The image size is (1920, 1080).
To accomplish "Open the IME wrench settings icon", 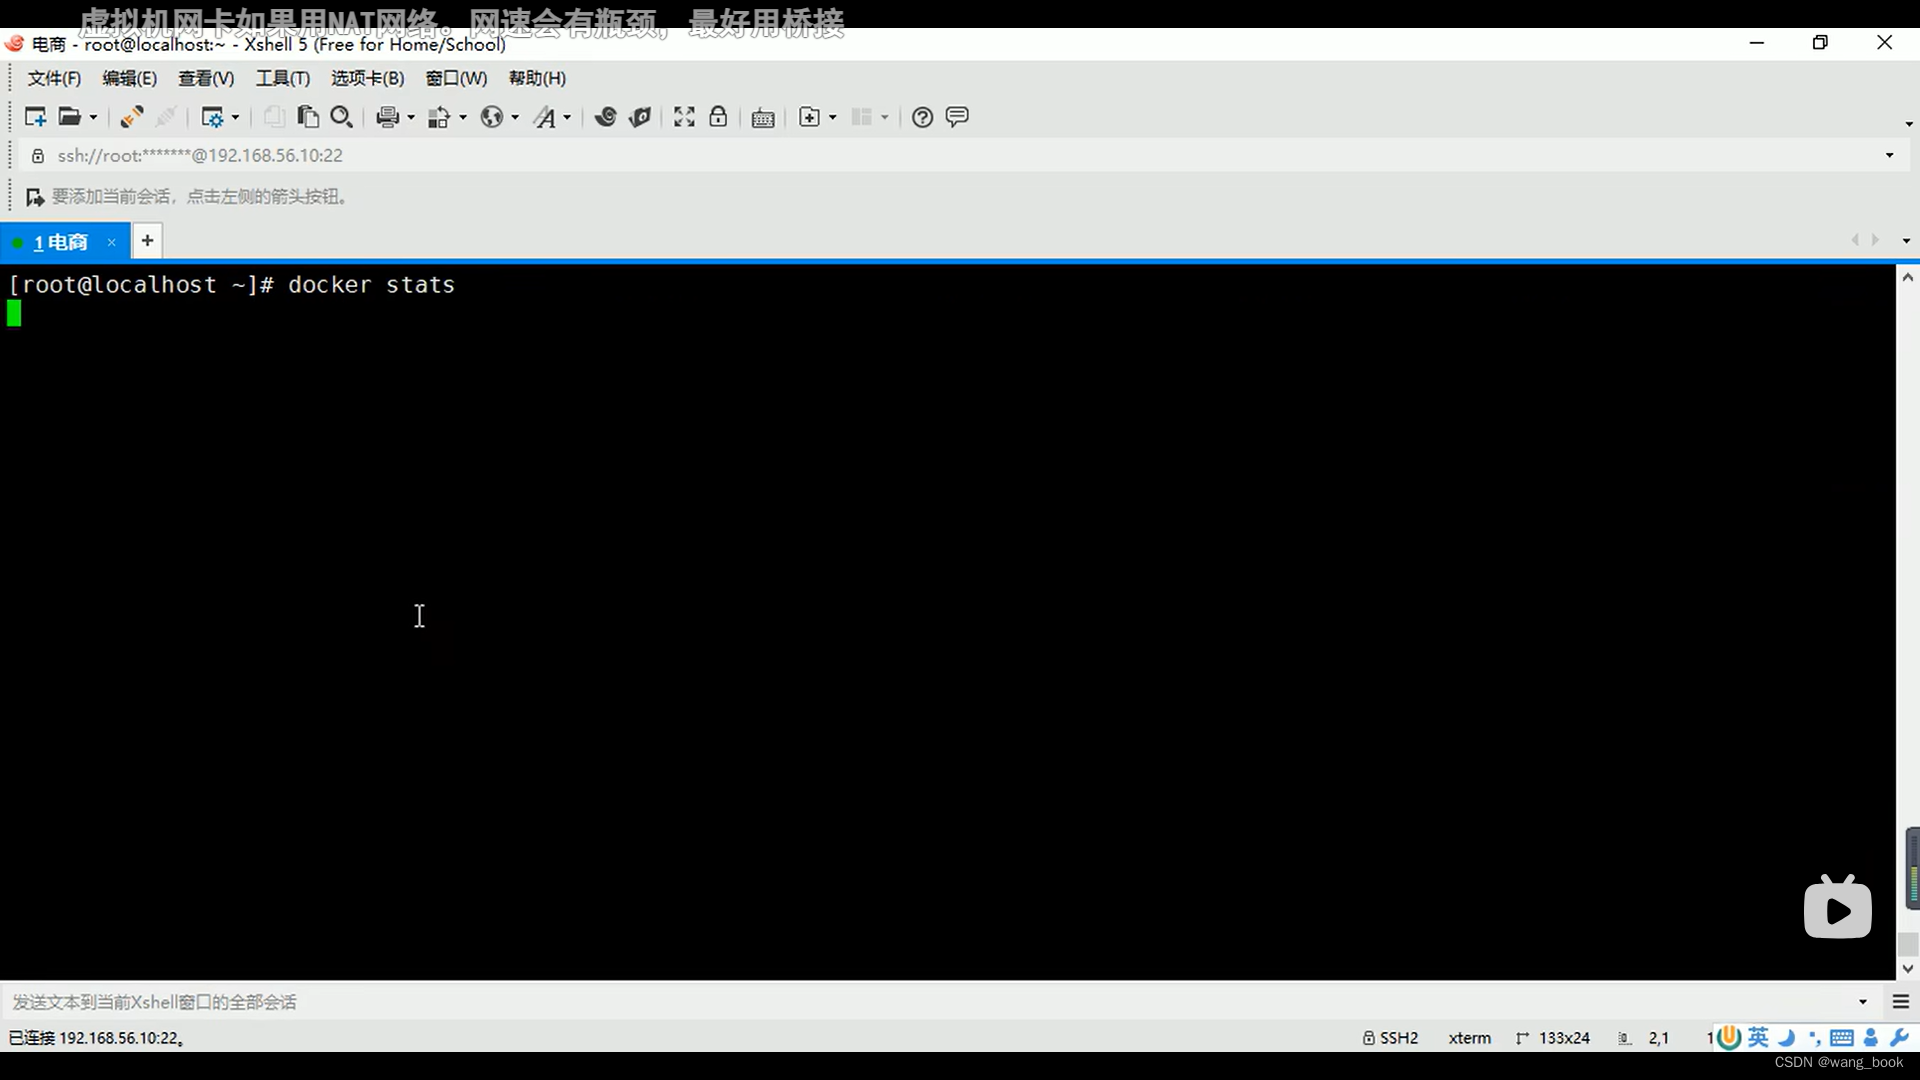I will point(1899,1037).
